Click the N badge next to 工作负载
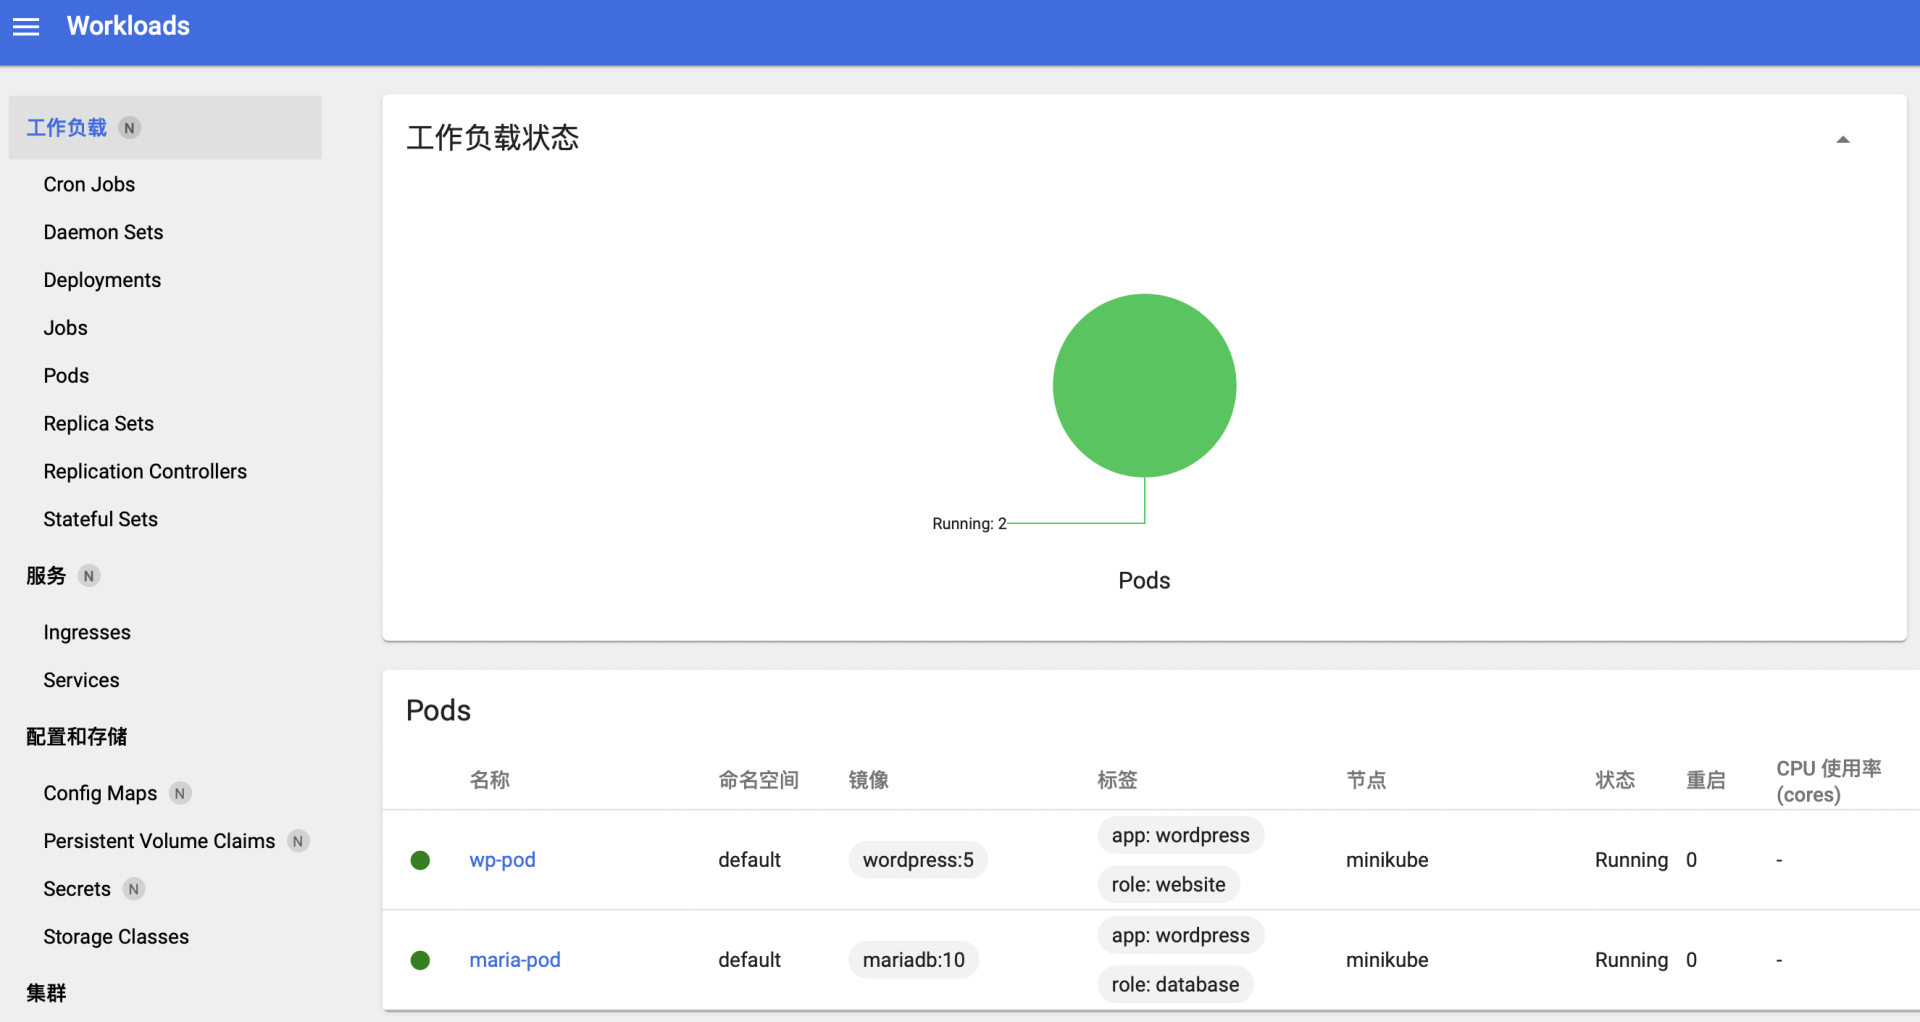The image size is (1920, 1022). pos(129,127)
